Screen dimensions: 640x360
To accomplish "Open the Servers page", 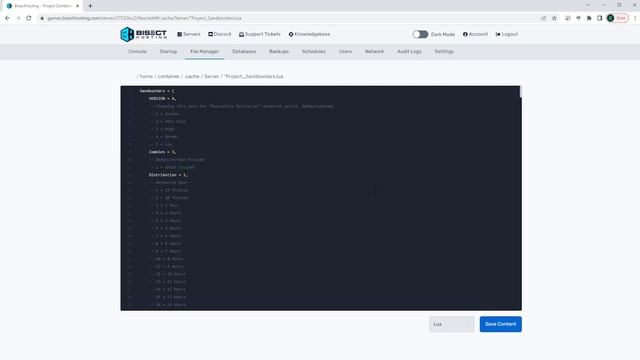I will point(189,34).
